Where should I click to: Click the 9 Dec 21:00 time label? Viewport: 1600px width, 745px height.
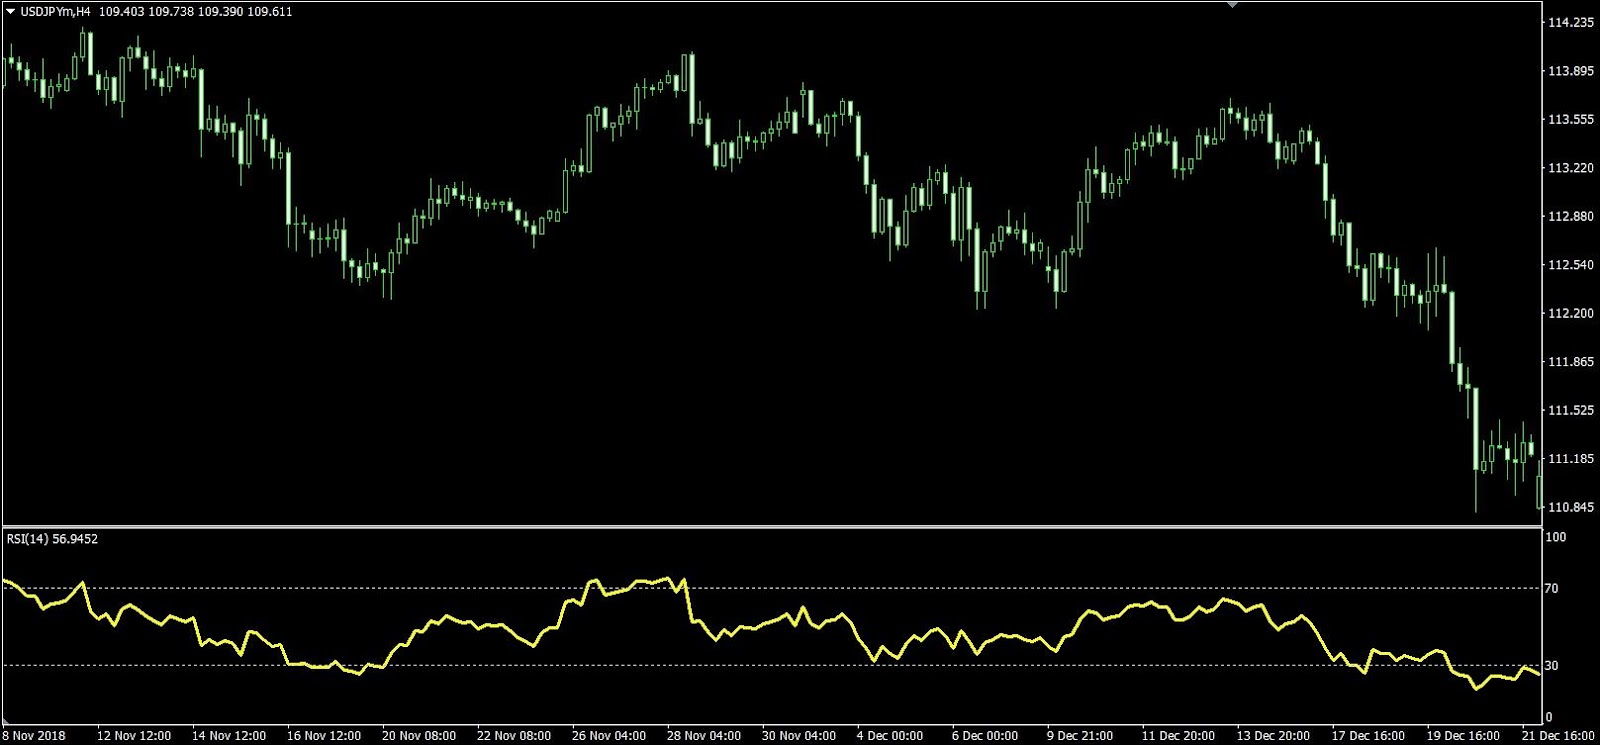click(x=1080, y=736)
